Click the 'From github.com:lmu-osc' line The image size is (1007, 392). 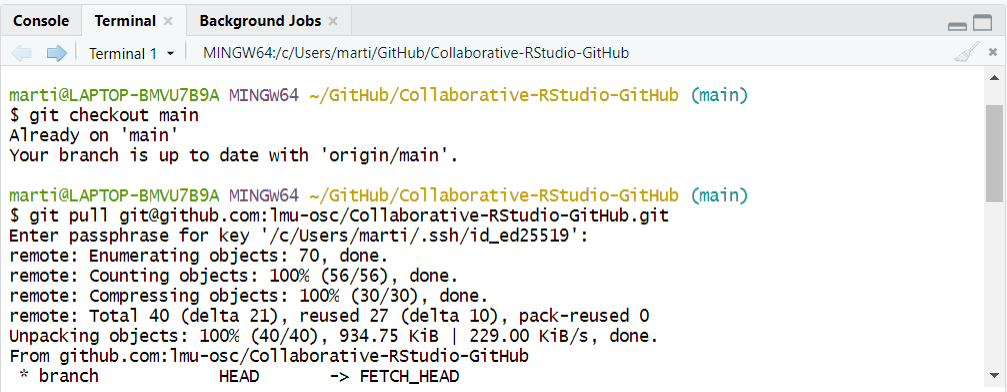click(x=268, y=356)
